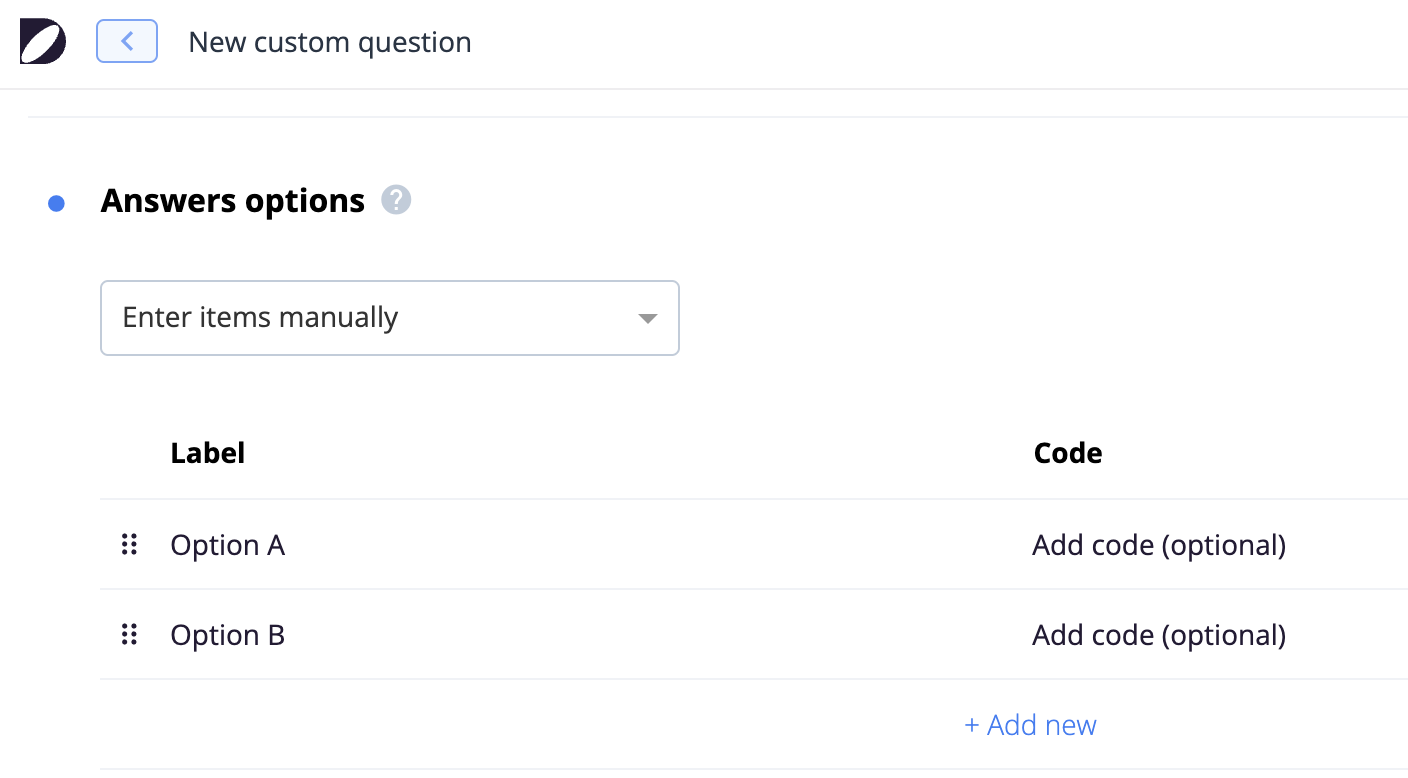Screen dimensions: 1408x778
Task: Go back using the left chevron button
Action: [x=127, y=41]
